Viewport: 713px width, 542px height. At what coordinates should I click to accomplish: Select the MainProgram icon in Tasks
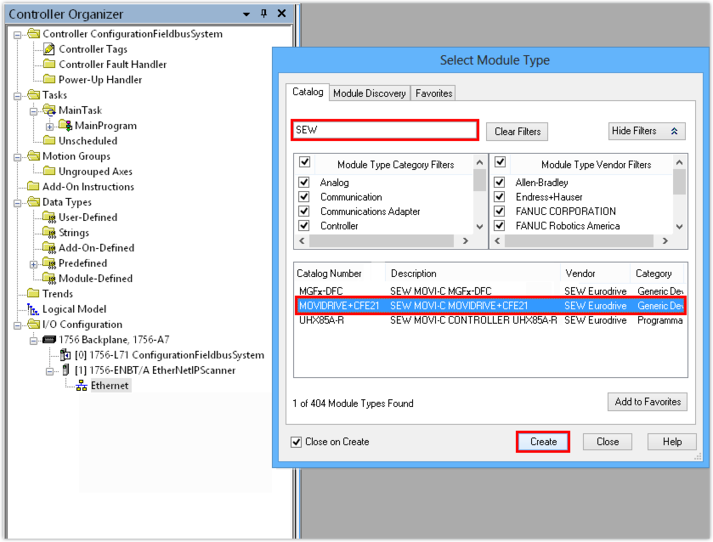66,126
